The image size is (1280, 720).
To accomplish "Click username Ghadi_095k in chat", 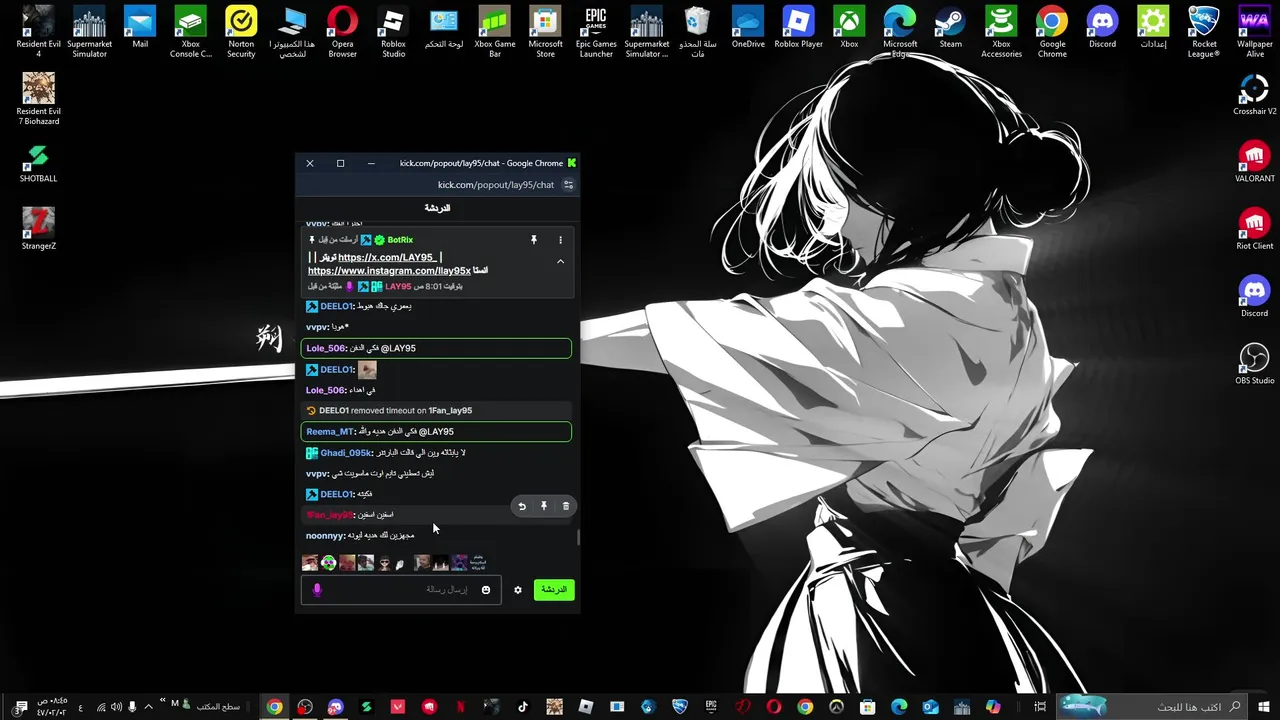I will 346,452.
